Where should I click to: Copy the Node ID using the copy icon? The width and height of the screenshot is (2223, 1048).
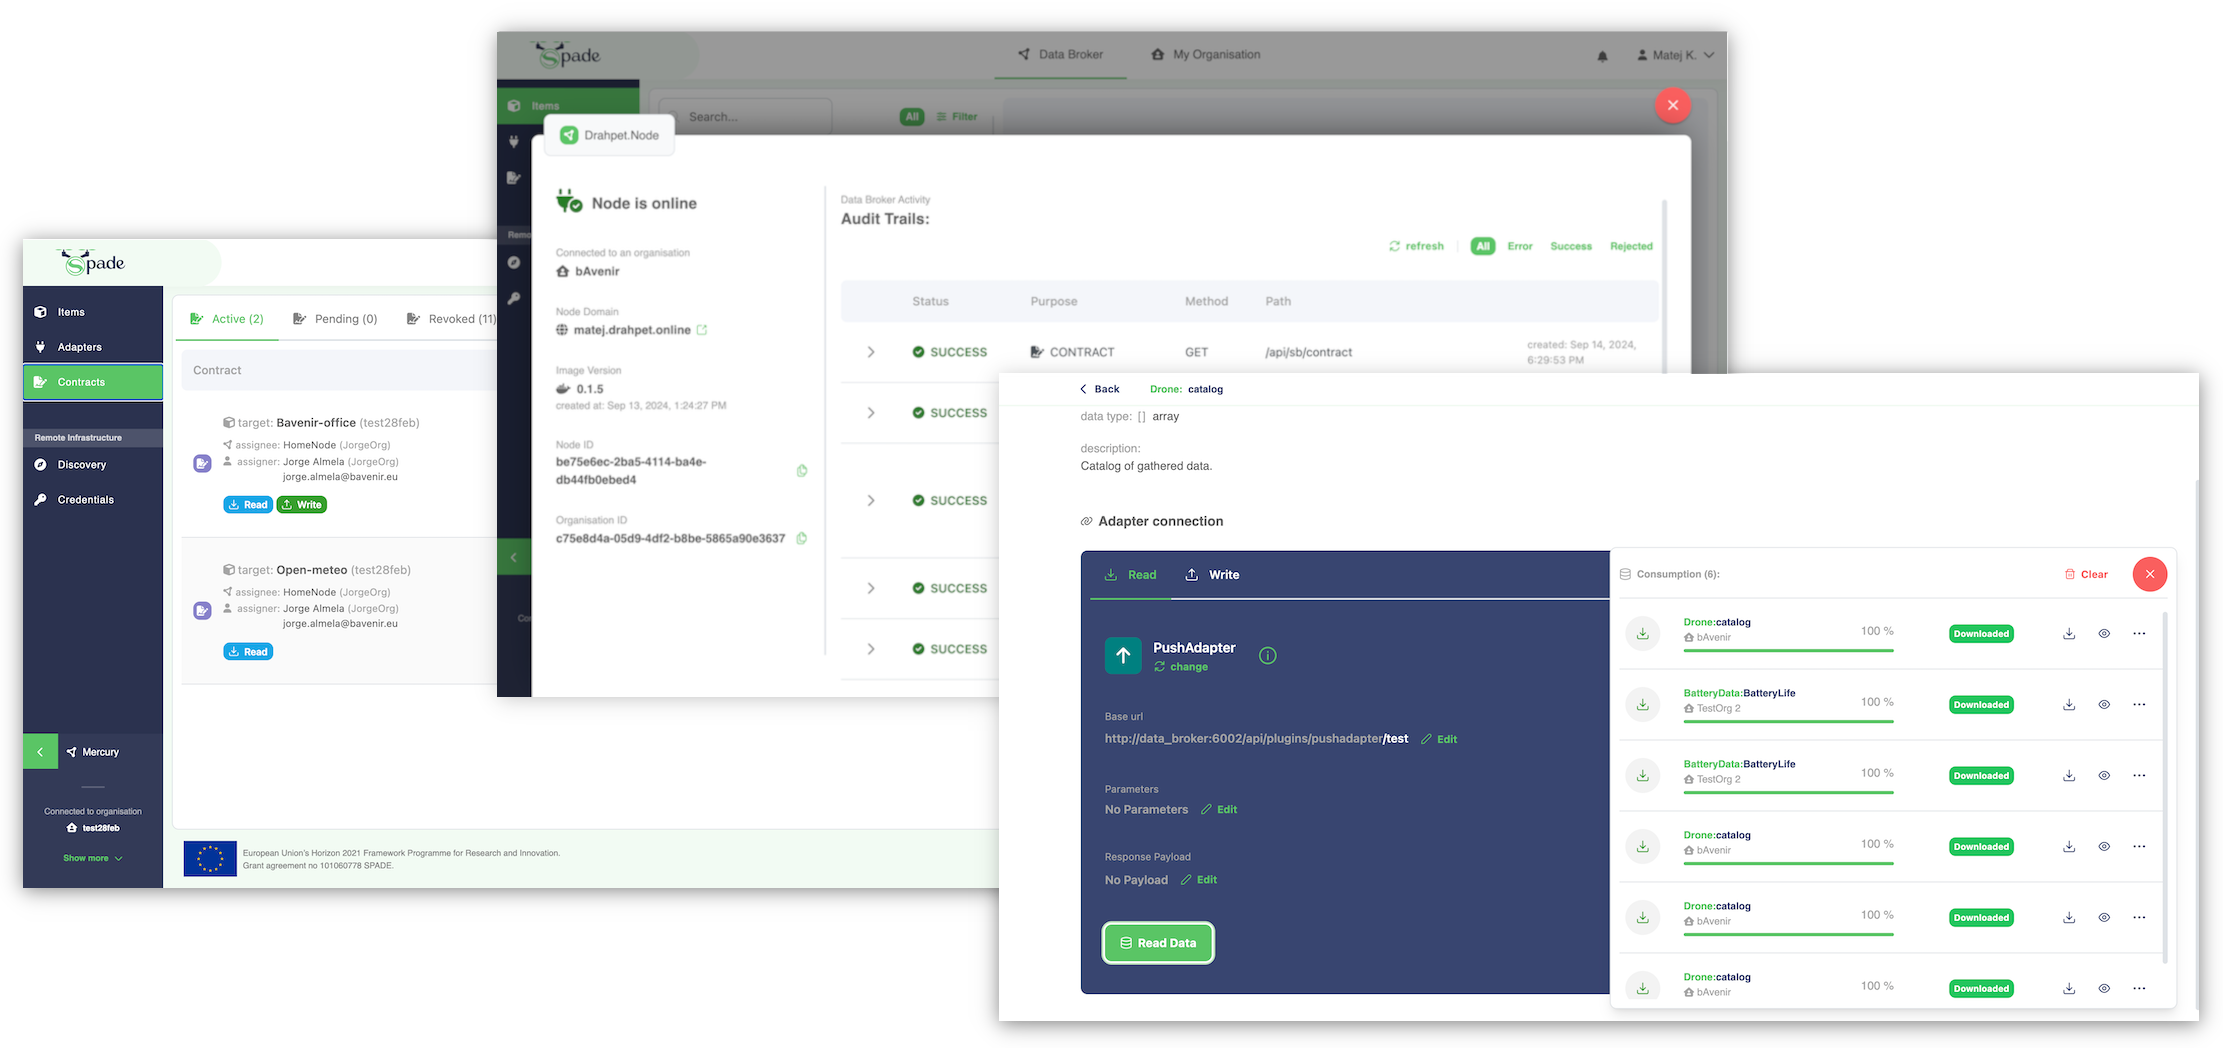pyautogui.click(x=801, y=470)
